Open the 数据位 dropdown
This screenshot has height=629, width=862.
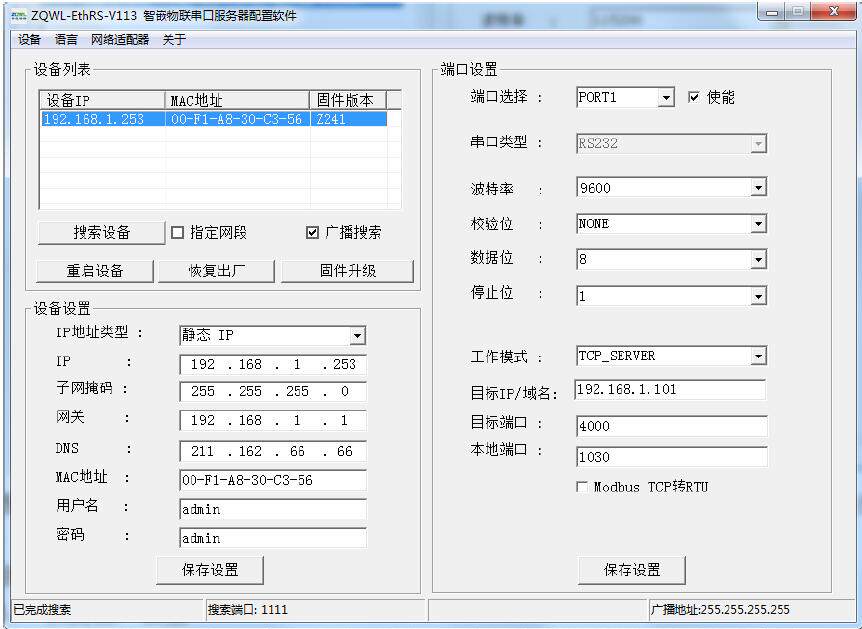[x=759, y=260]
